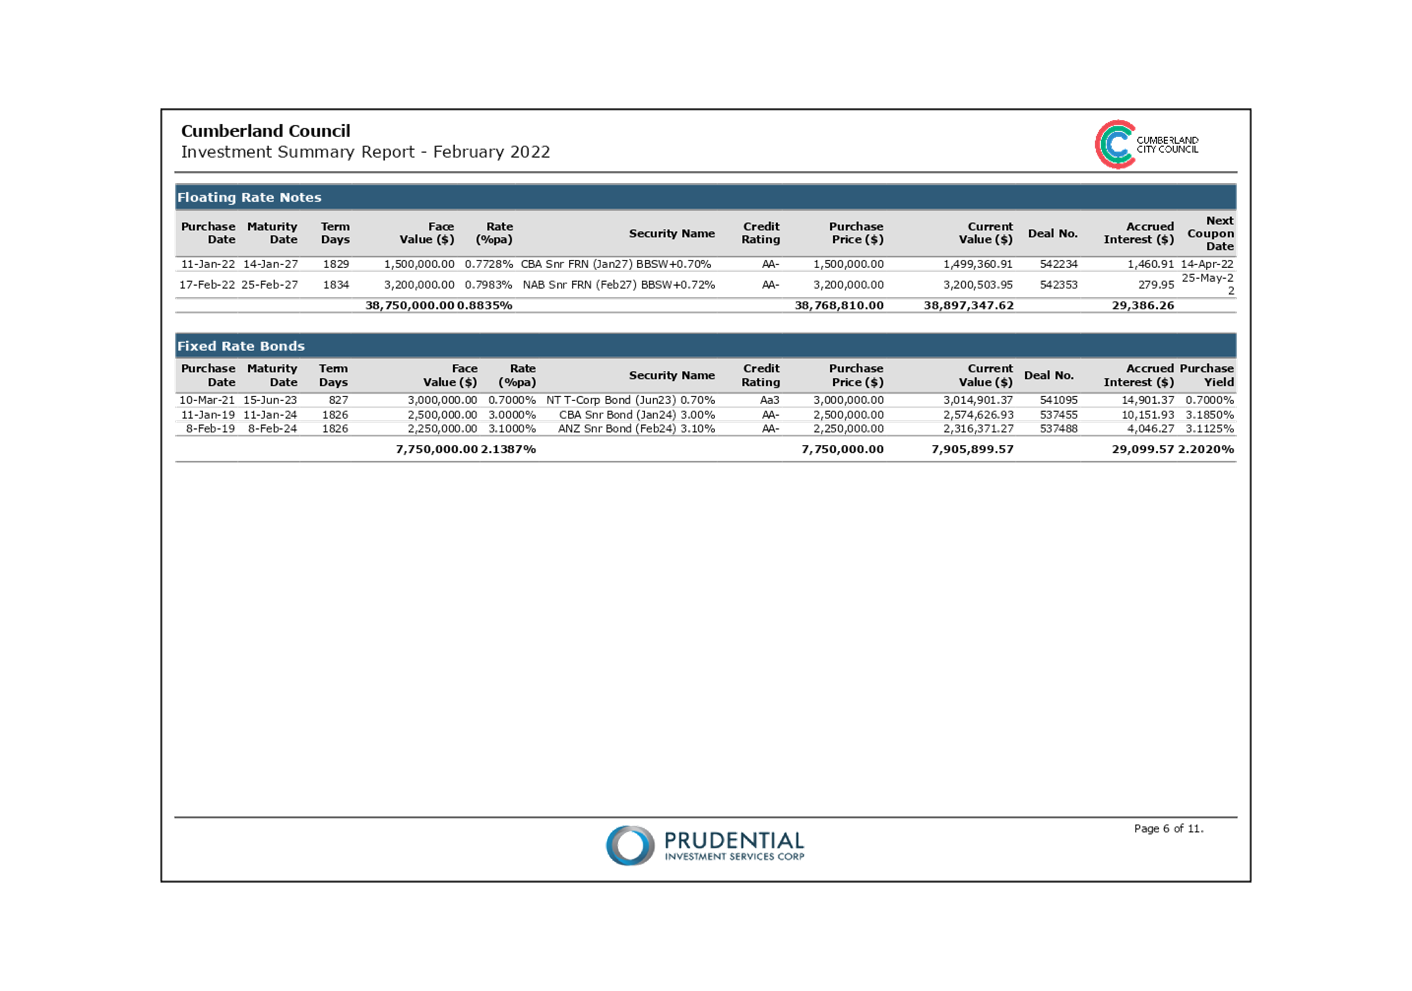
Task: Click accrued interest 4,046.27
Action: (1151, 428)
